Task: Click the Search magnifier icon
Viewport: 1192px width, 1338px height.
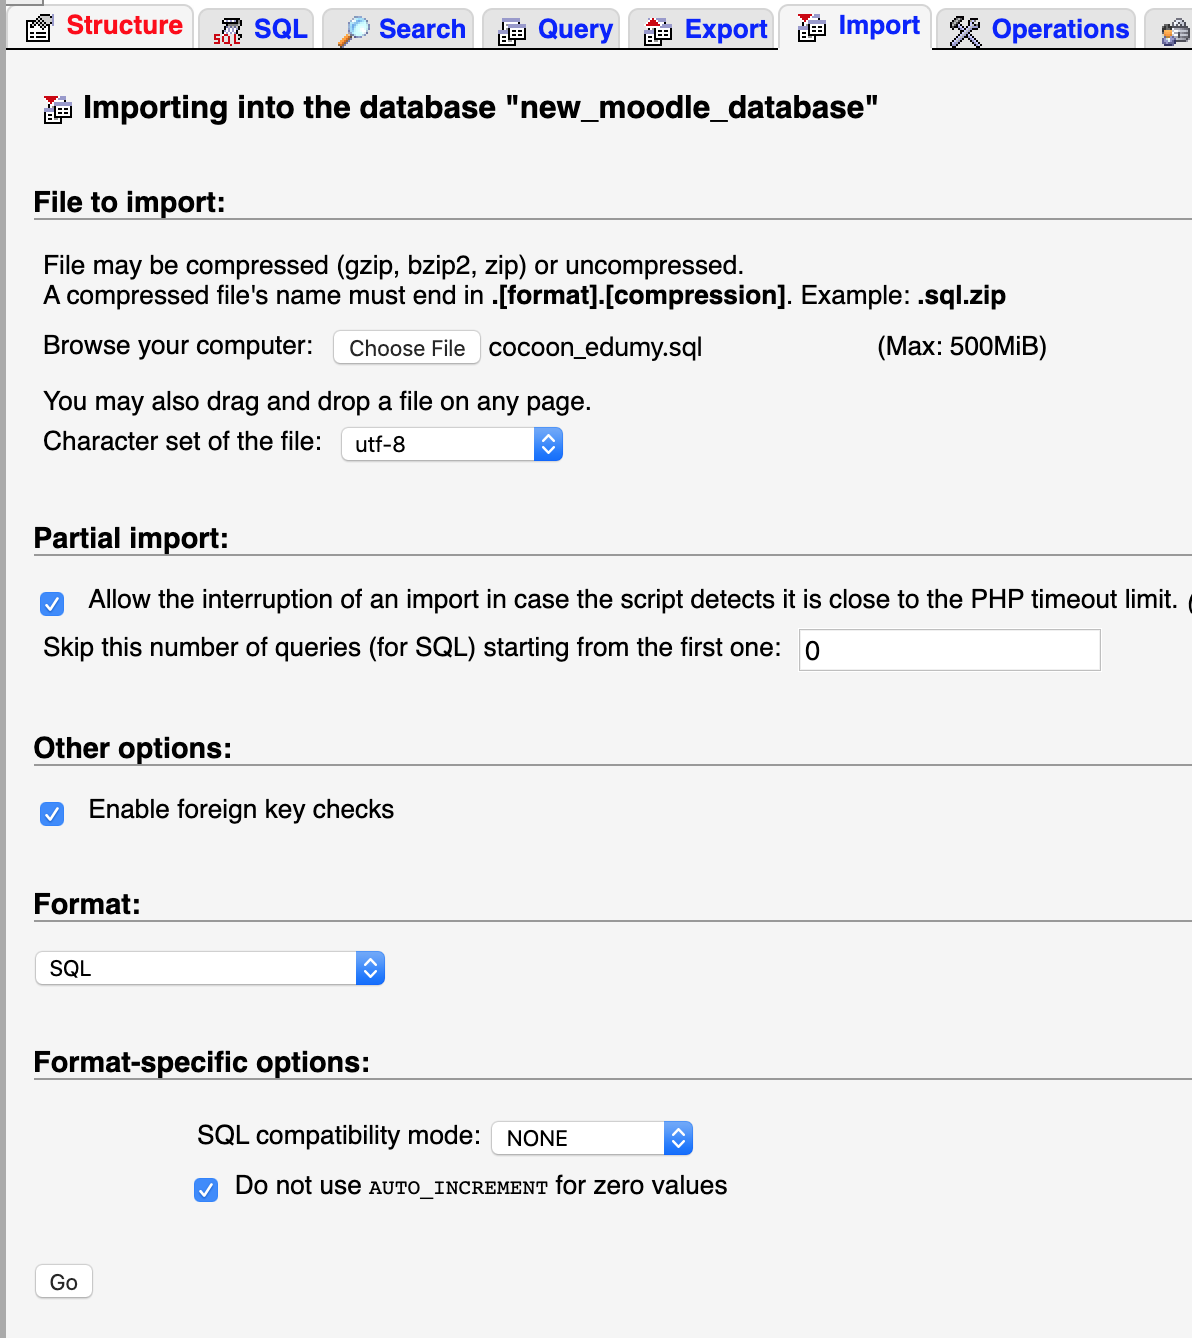Action: coord(353,31)
